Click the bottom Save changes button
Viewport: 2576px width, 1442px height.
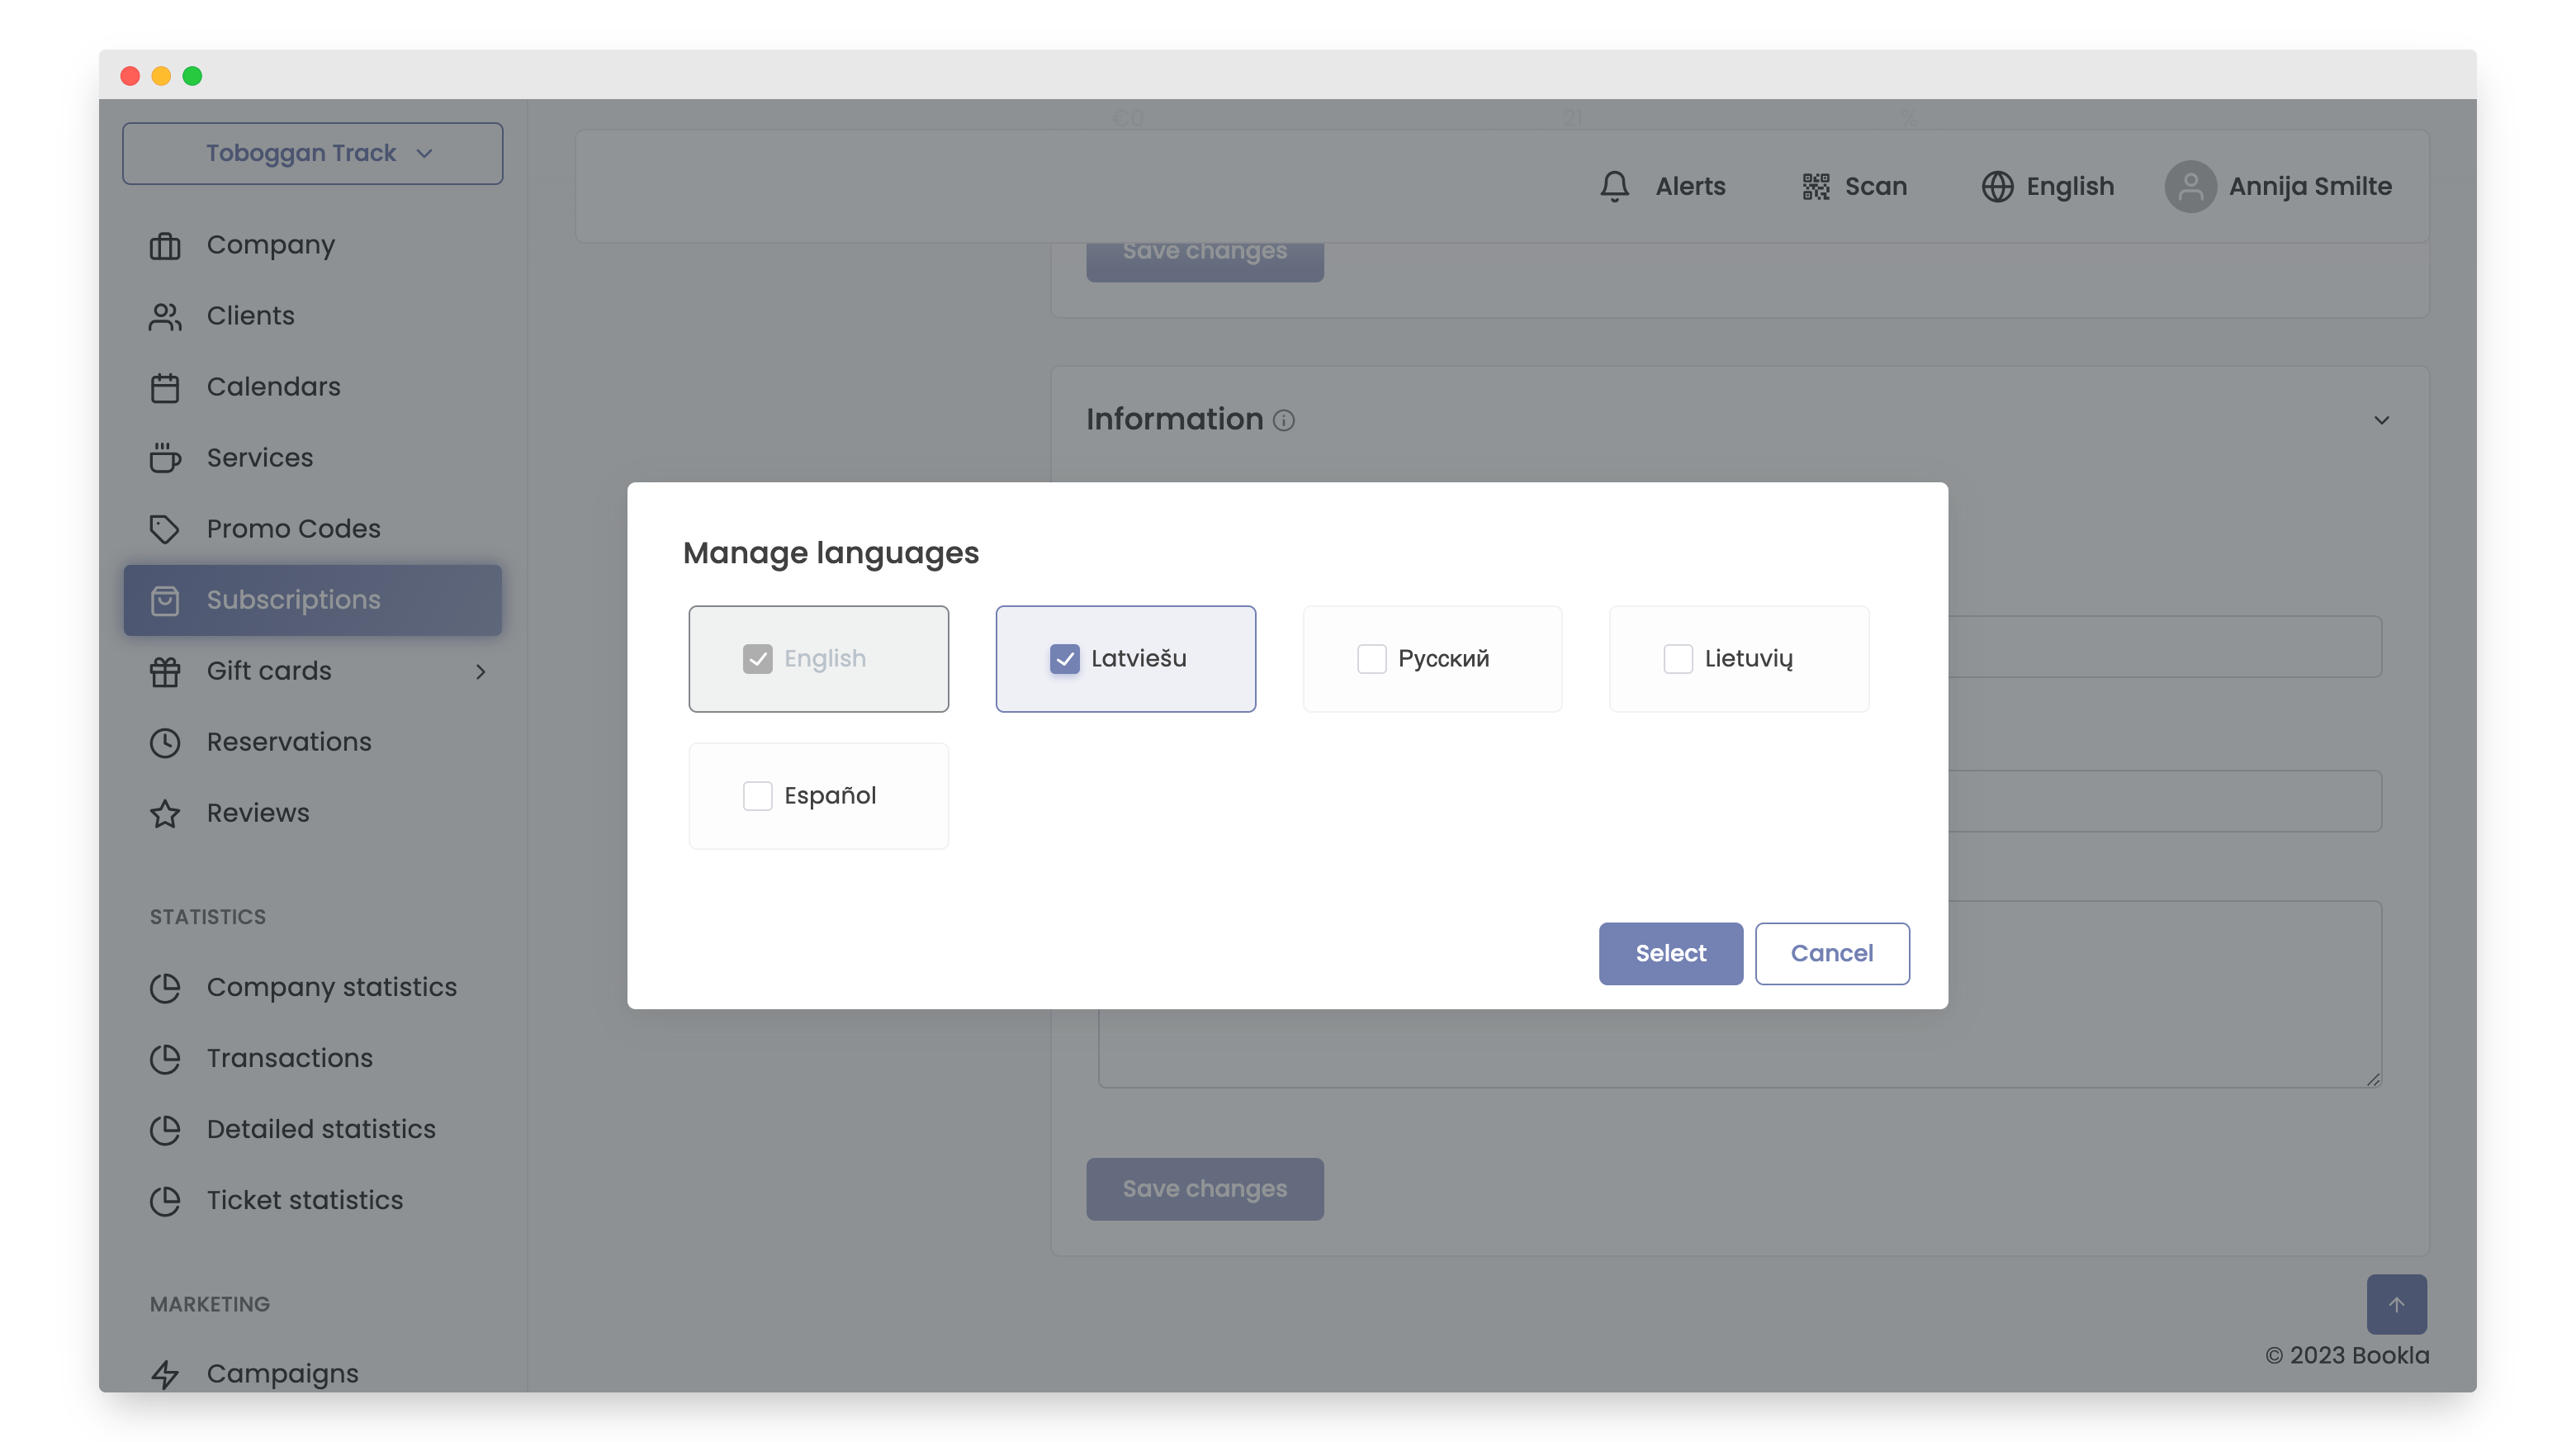1204,1188
